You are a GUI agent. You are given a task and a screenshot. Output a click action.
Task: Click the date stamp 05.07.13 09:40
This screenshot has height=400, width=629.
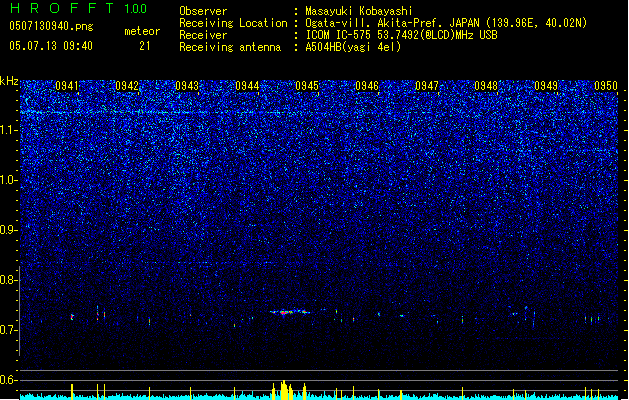[x=51, y=46]
